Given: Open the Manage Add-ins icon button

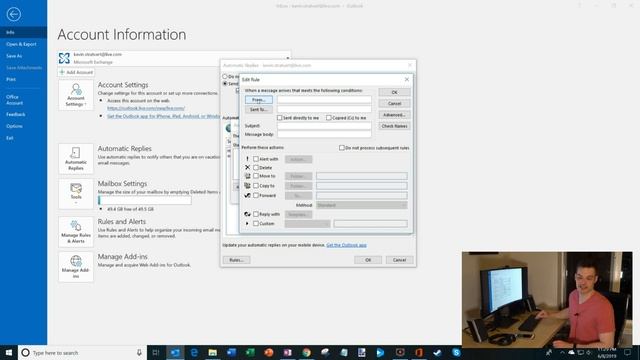Looking at the screenshot, I should coord(76,267).
